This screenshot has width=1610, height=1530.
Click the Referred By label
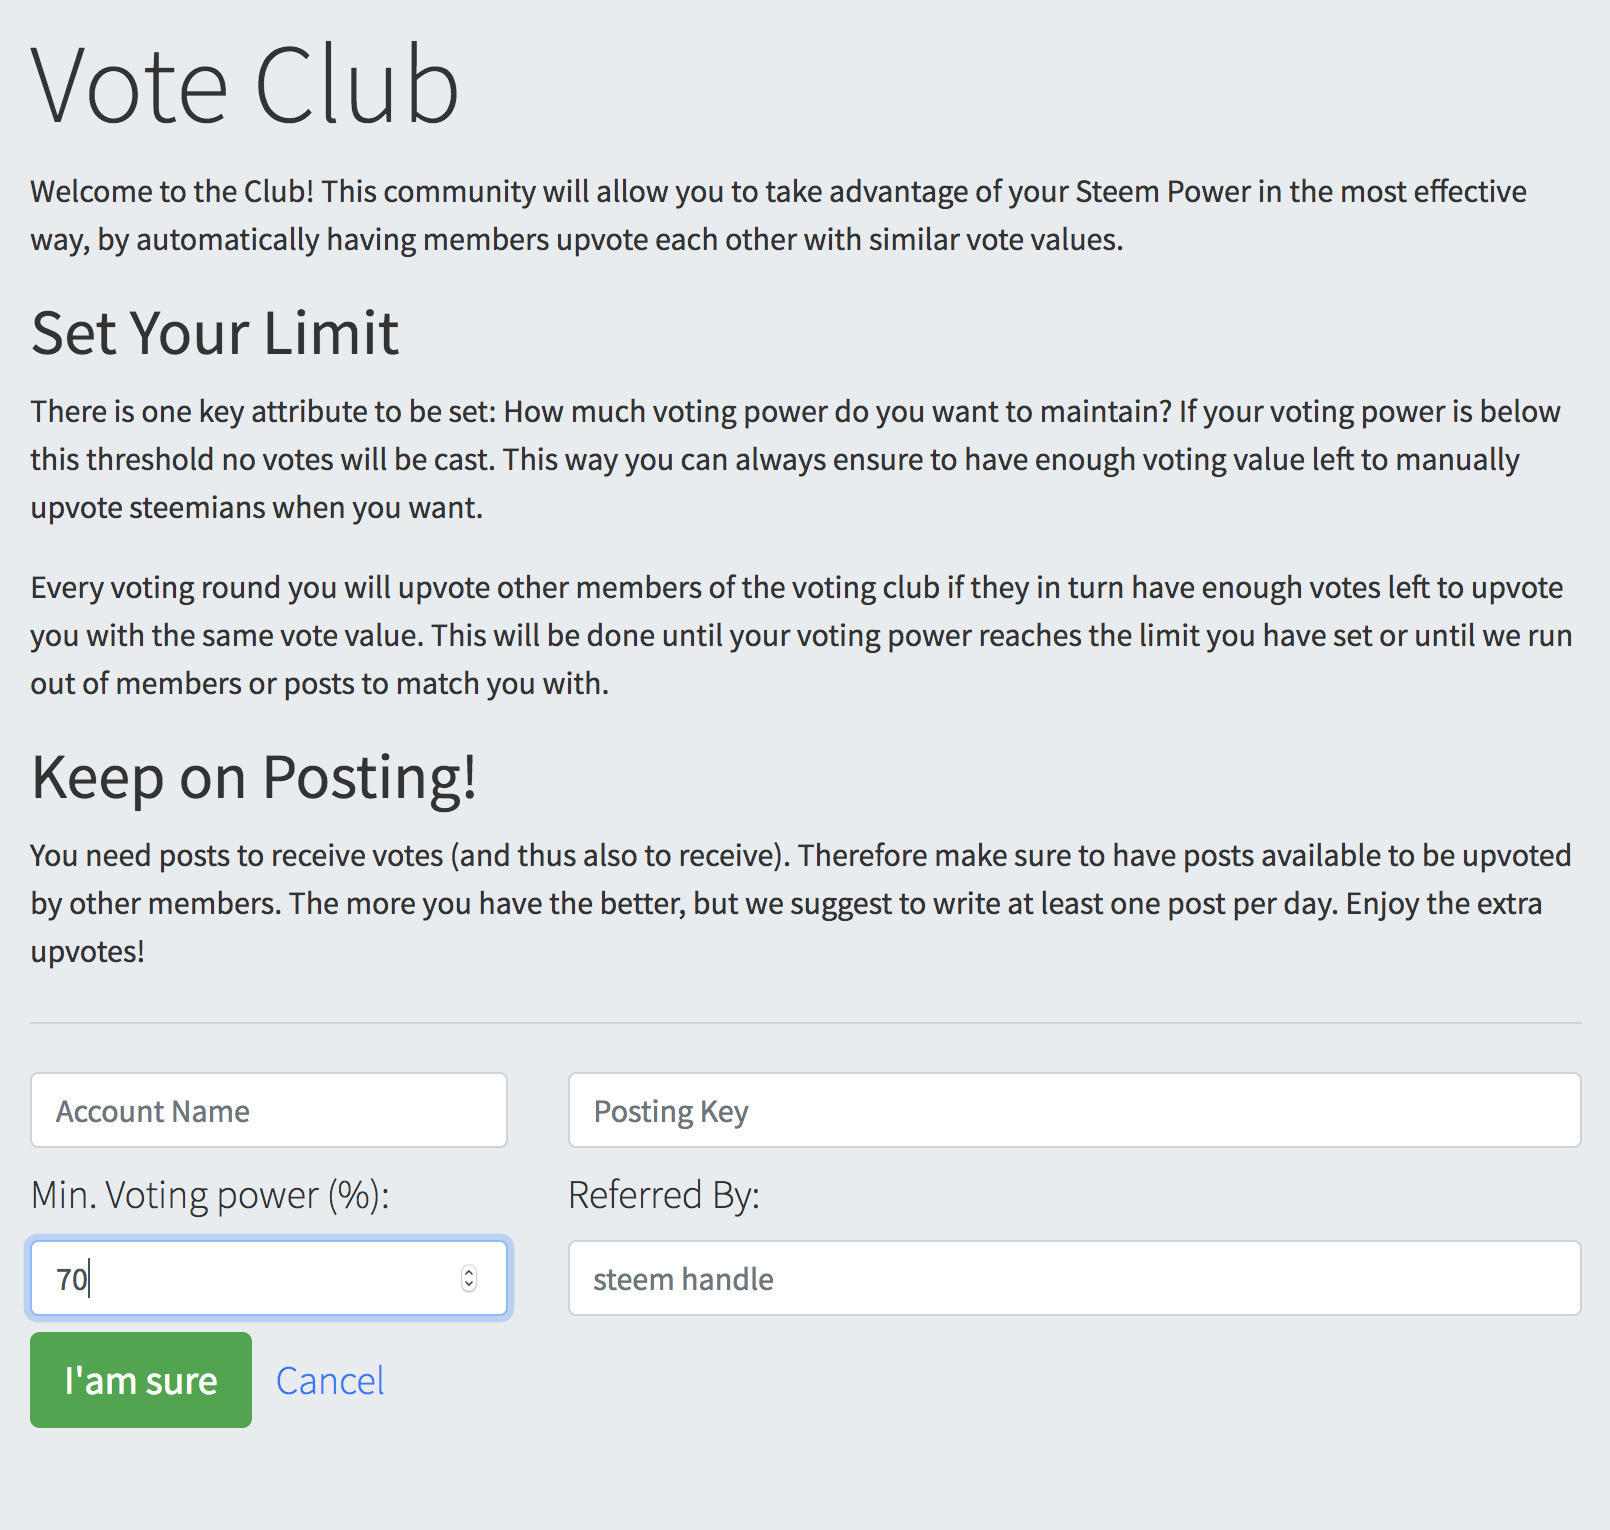(664, 1195)
